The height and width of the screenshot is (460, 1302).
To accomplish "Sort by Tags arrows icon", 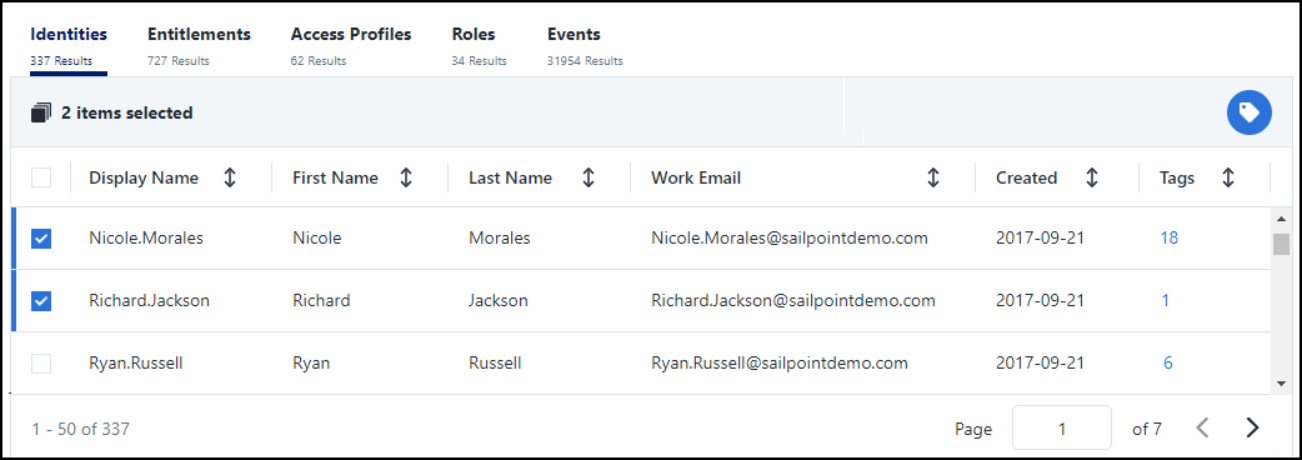I will point(1228,178).
